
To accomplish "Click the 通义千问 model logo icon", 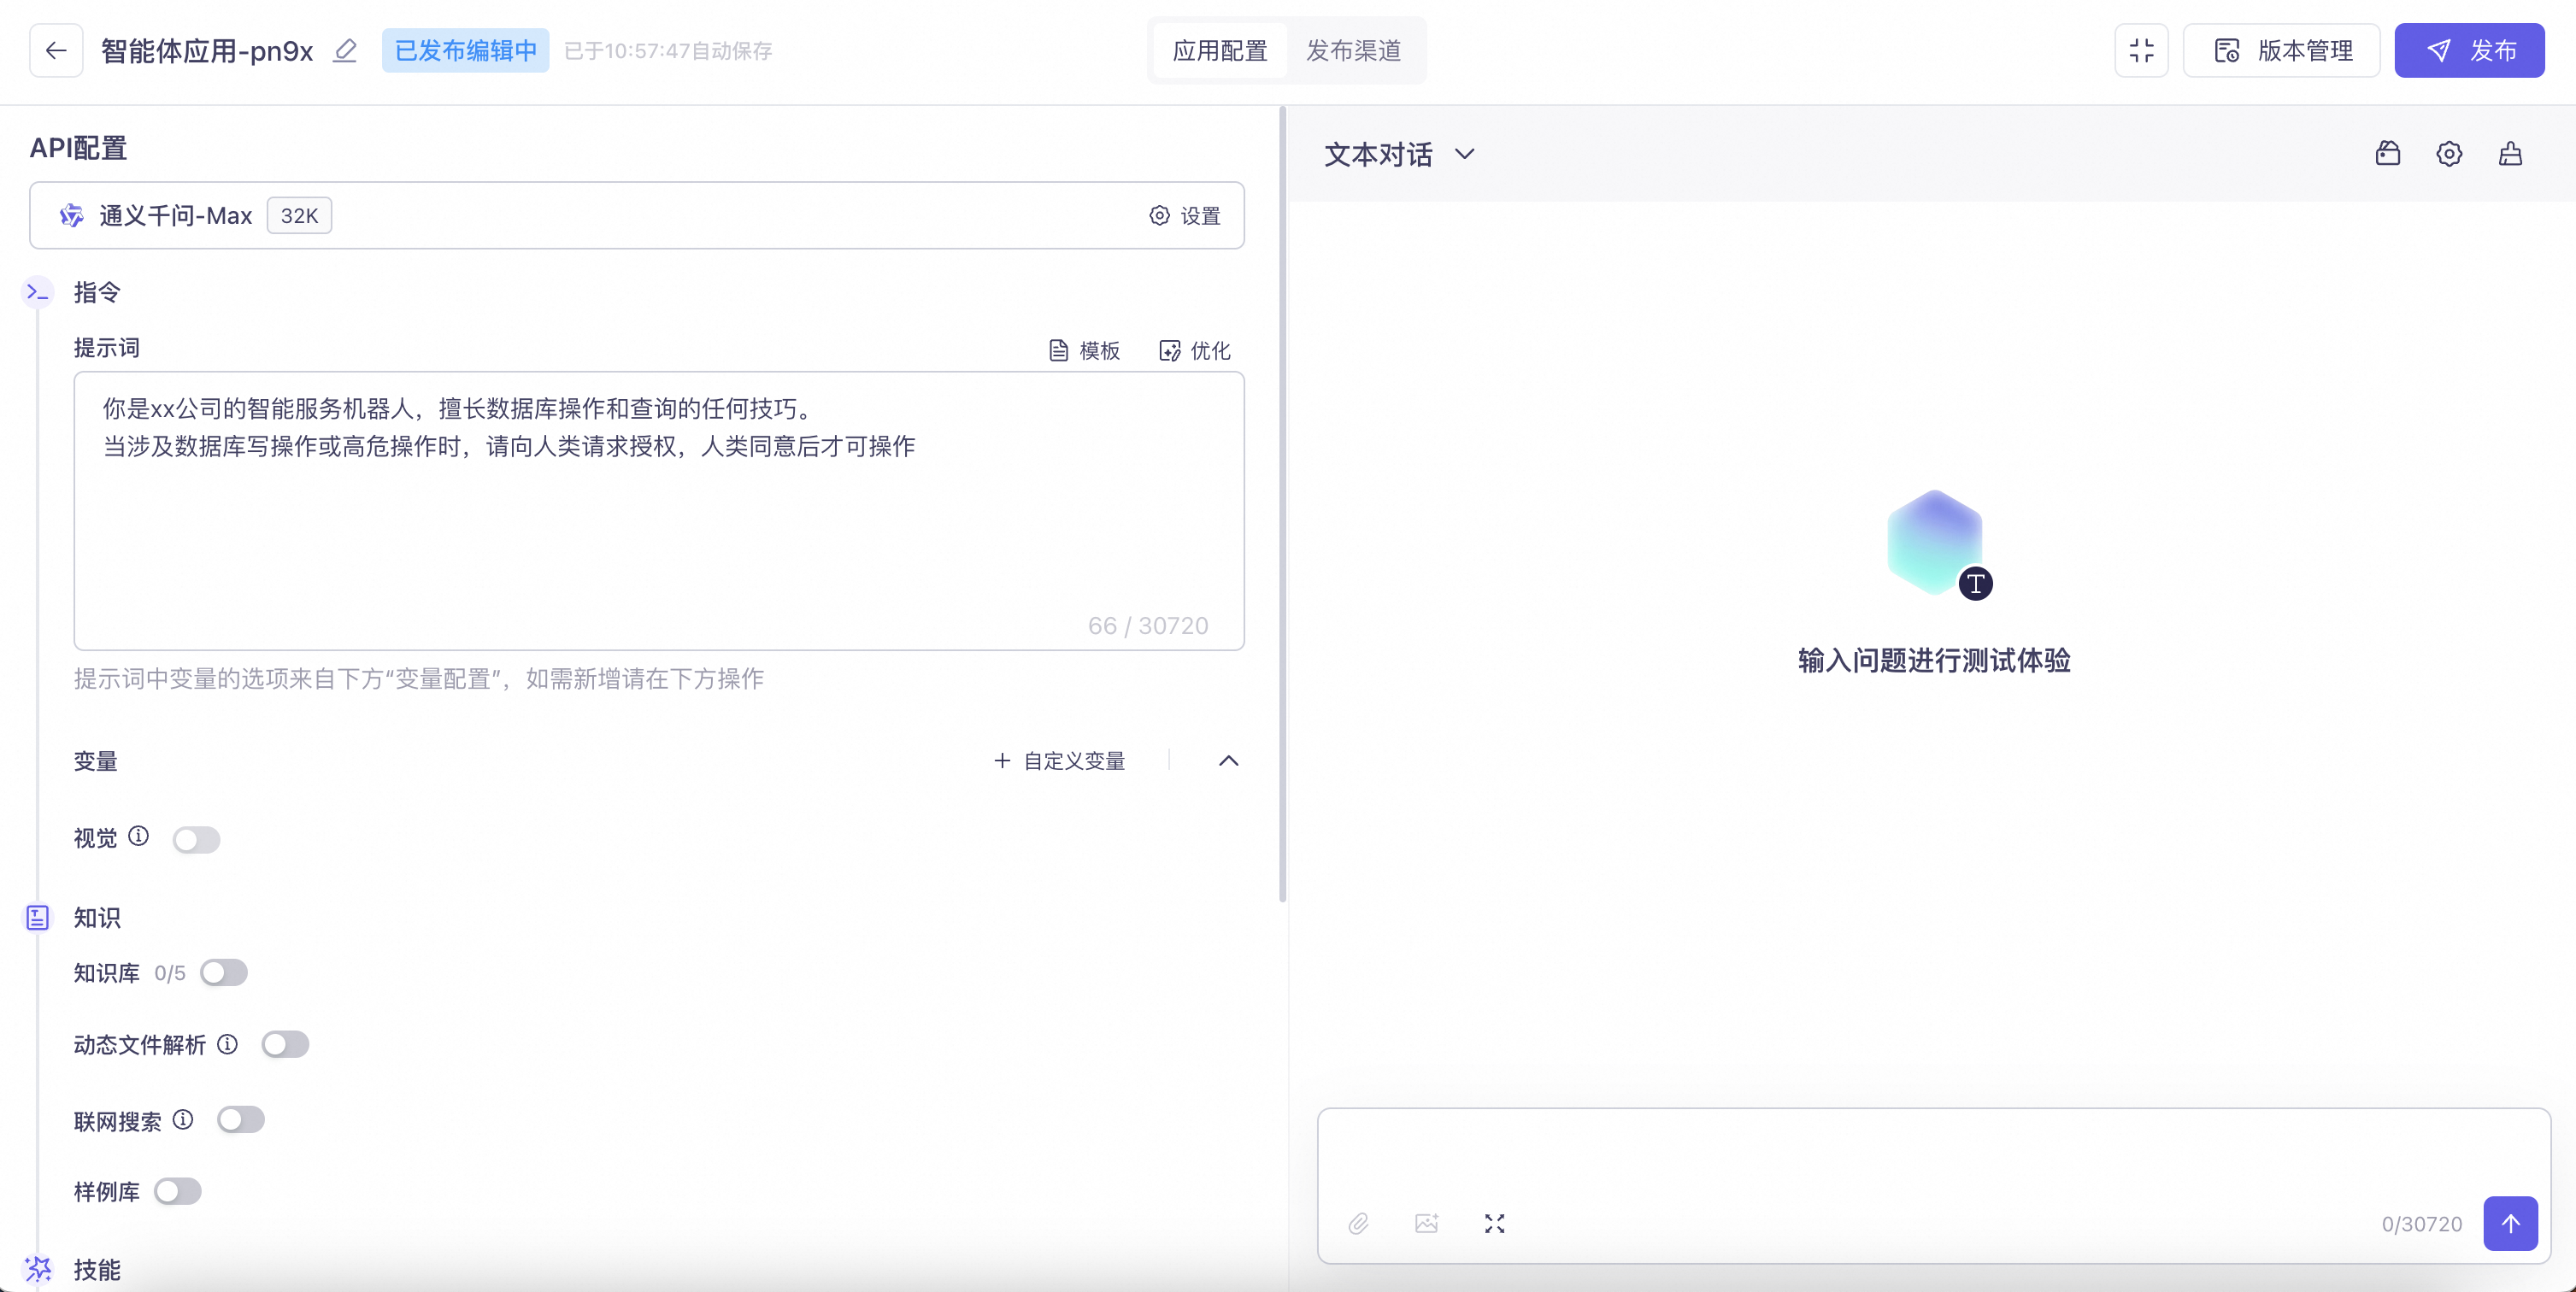I will click(x=71, y=215).
